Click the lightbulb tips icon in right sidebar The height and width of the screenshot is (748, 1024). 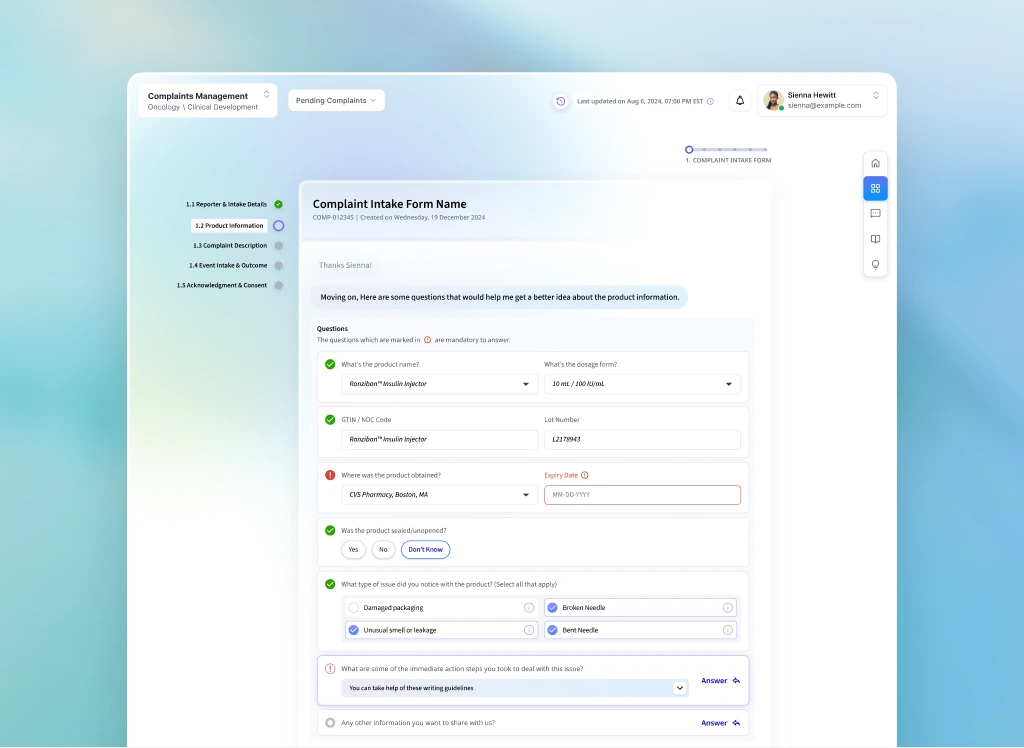point(875,265)
